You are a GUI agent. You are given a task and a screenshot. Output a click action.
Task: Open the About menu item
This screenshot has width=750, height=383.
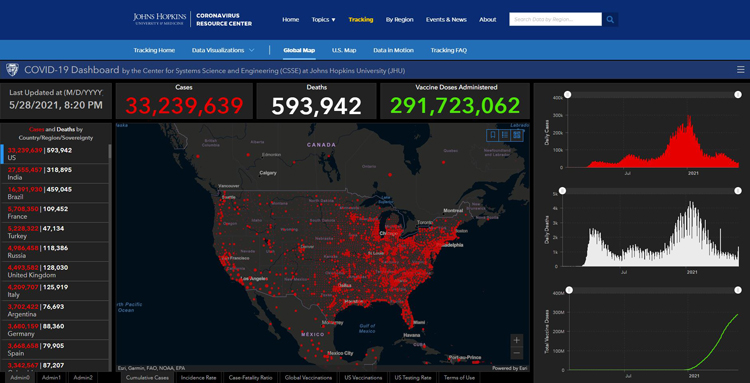pyautogui.click(x=487, y=20)
